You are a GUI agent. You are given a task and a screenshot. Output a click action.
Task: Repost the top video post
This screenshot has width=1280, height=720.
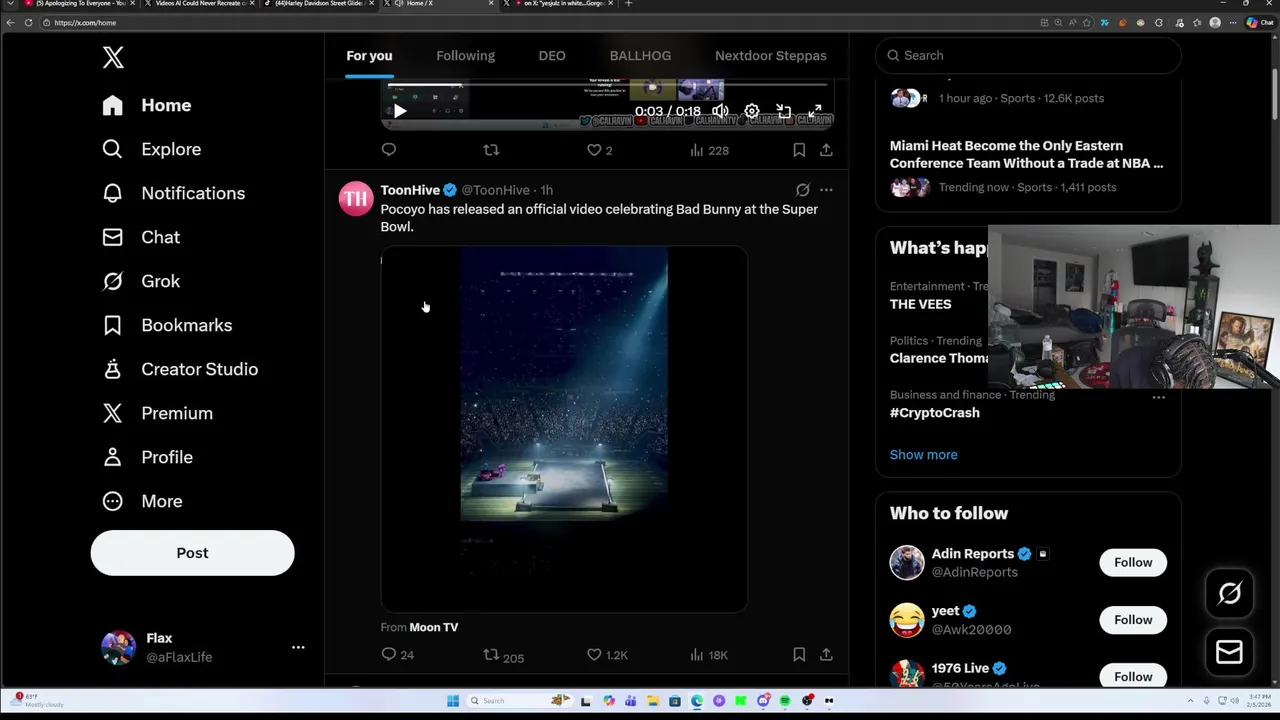[491, 150]
